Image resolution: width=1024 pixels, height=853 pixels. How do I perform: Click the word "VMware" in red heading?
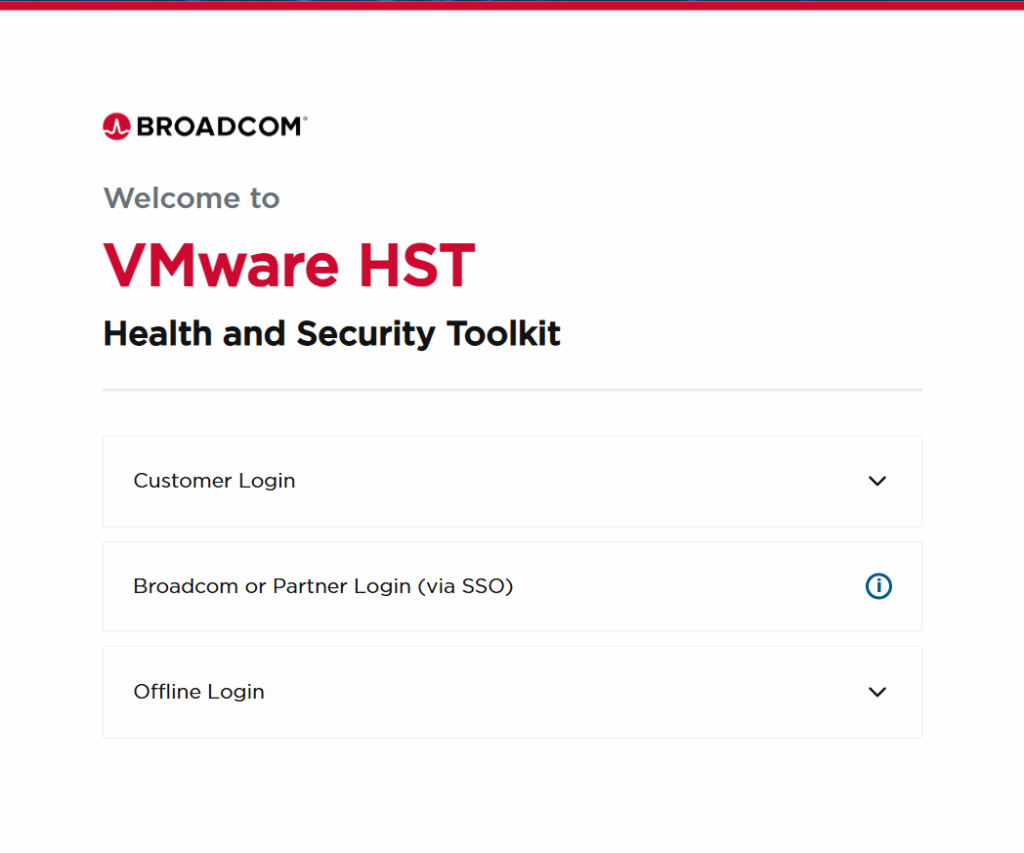point(221,266)
